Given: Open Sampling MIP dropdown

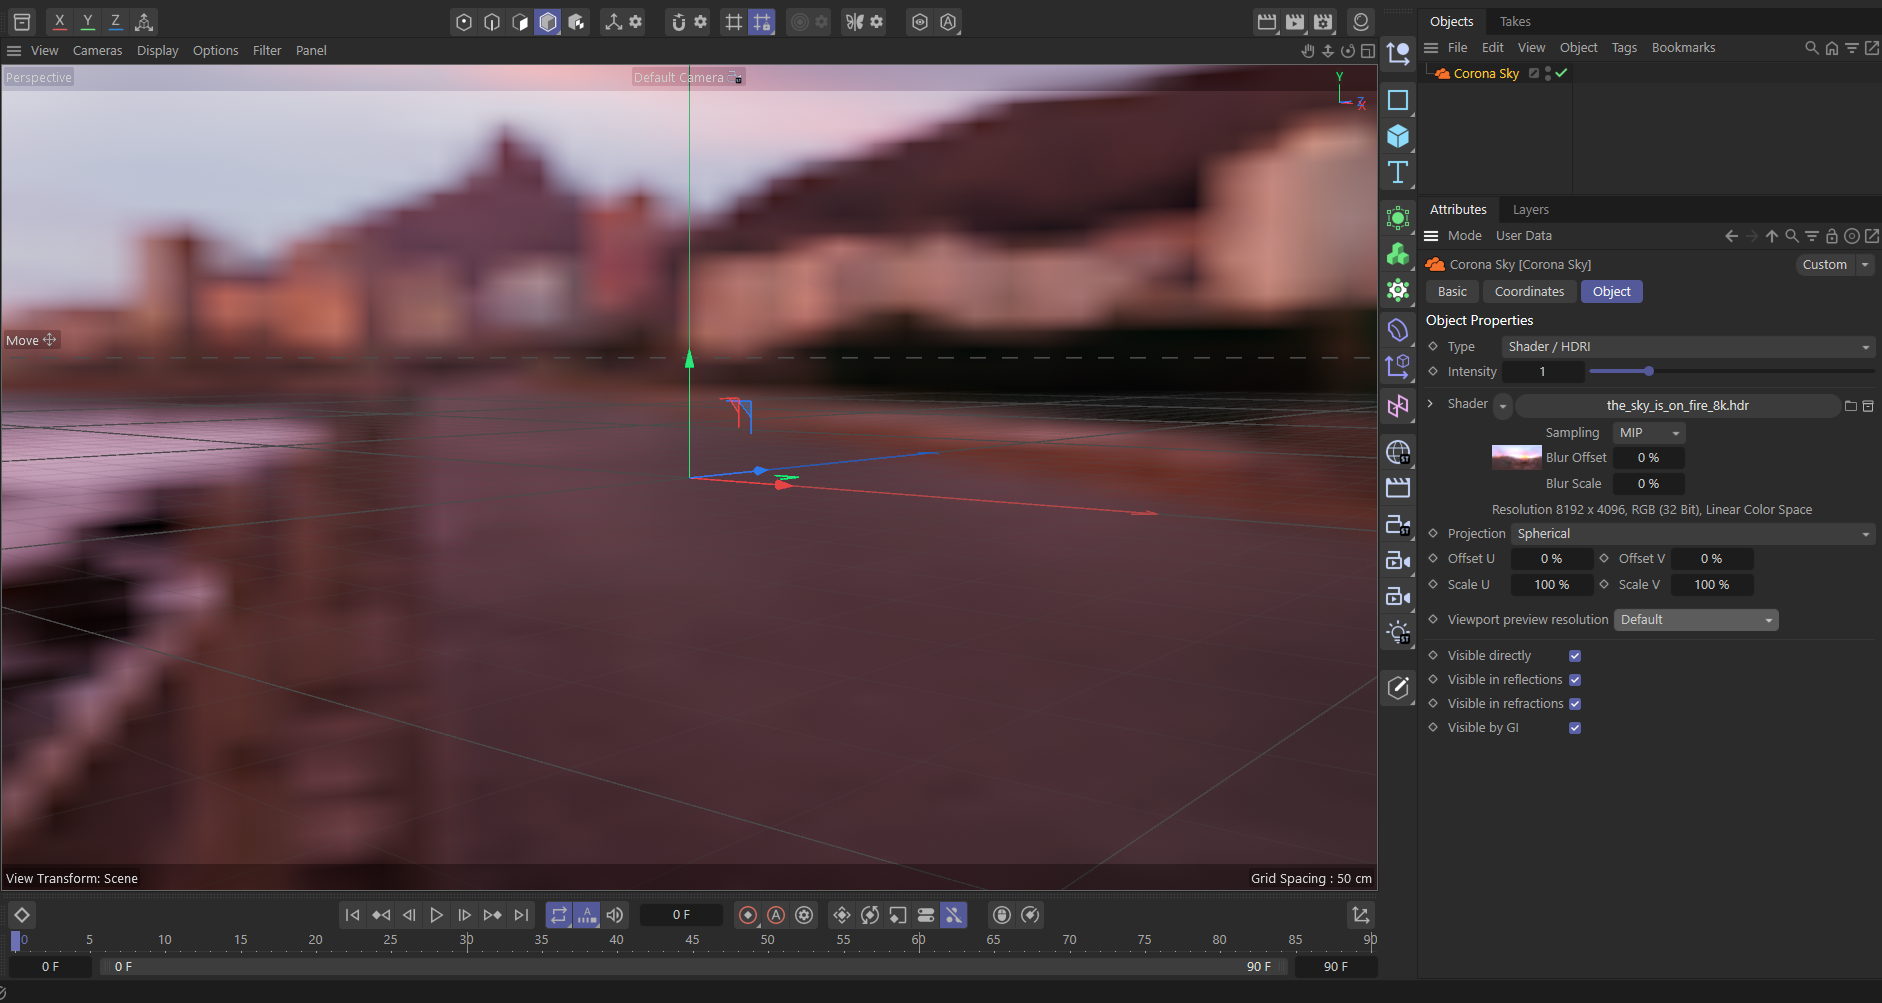Looking at the screenshot, I should 1649,432.
